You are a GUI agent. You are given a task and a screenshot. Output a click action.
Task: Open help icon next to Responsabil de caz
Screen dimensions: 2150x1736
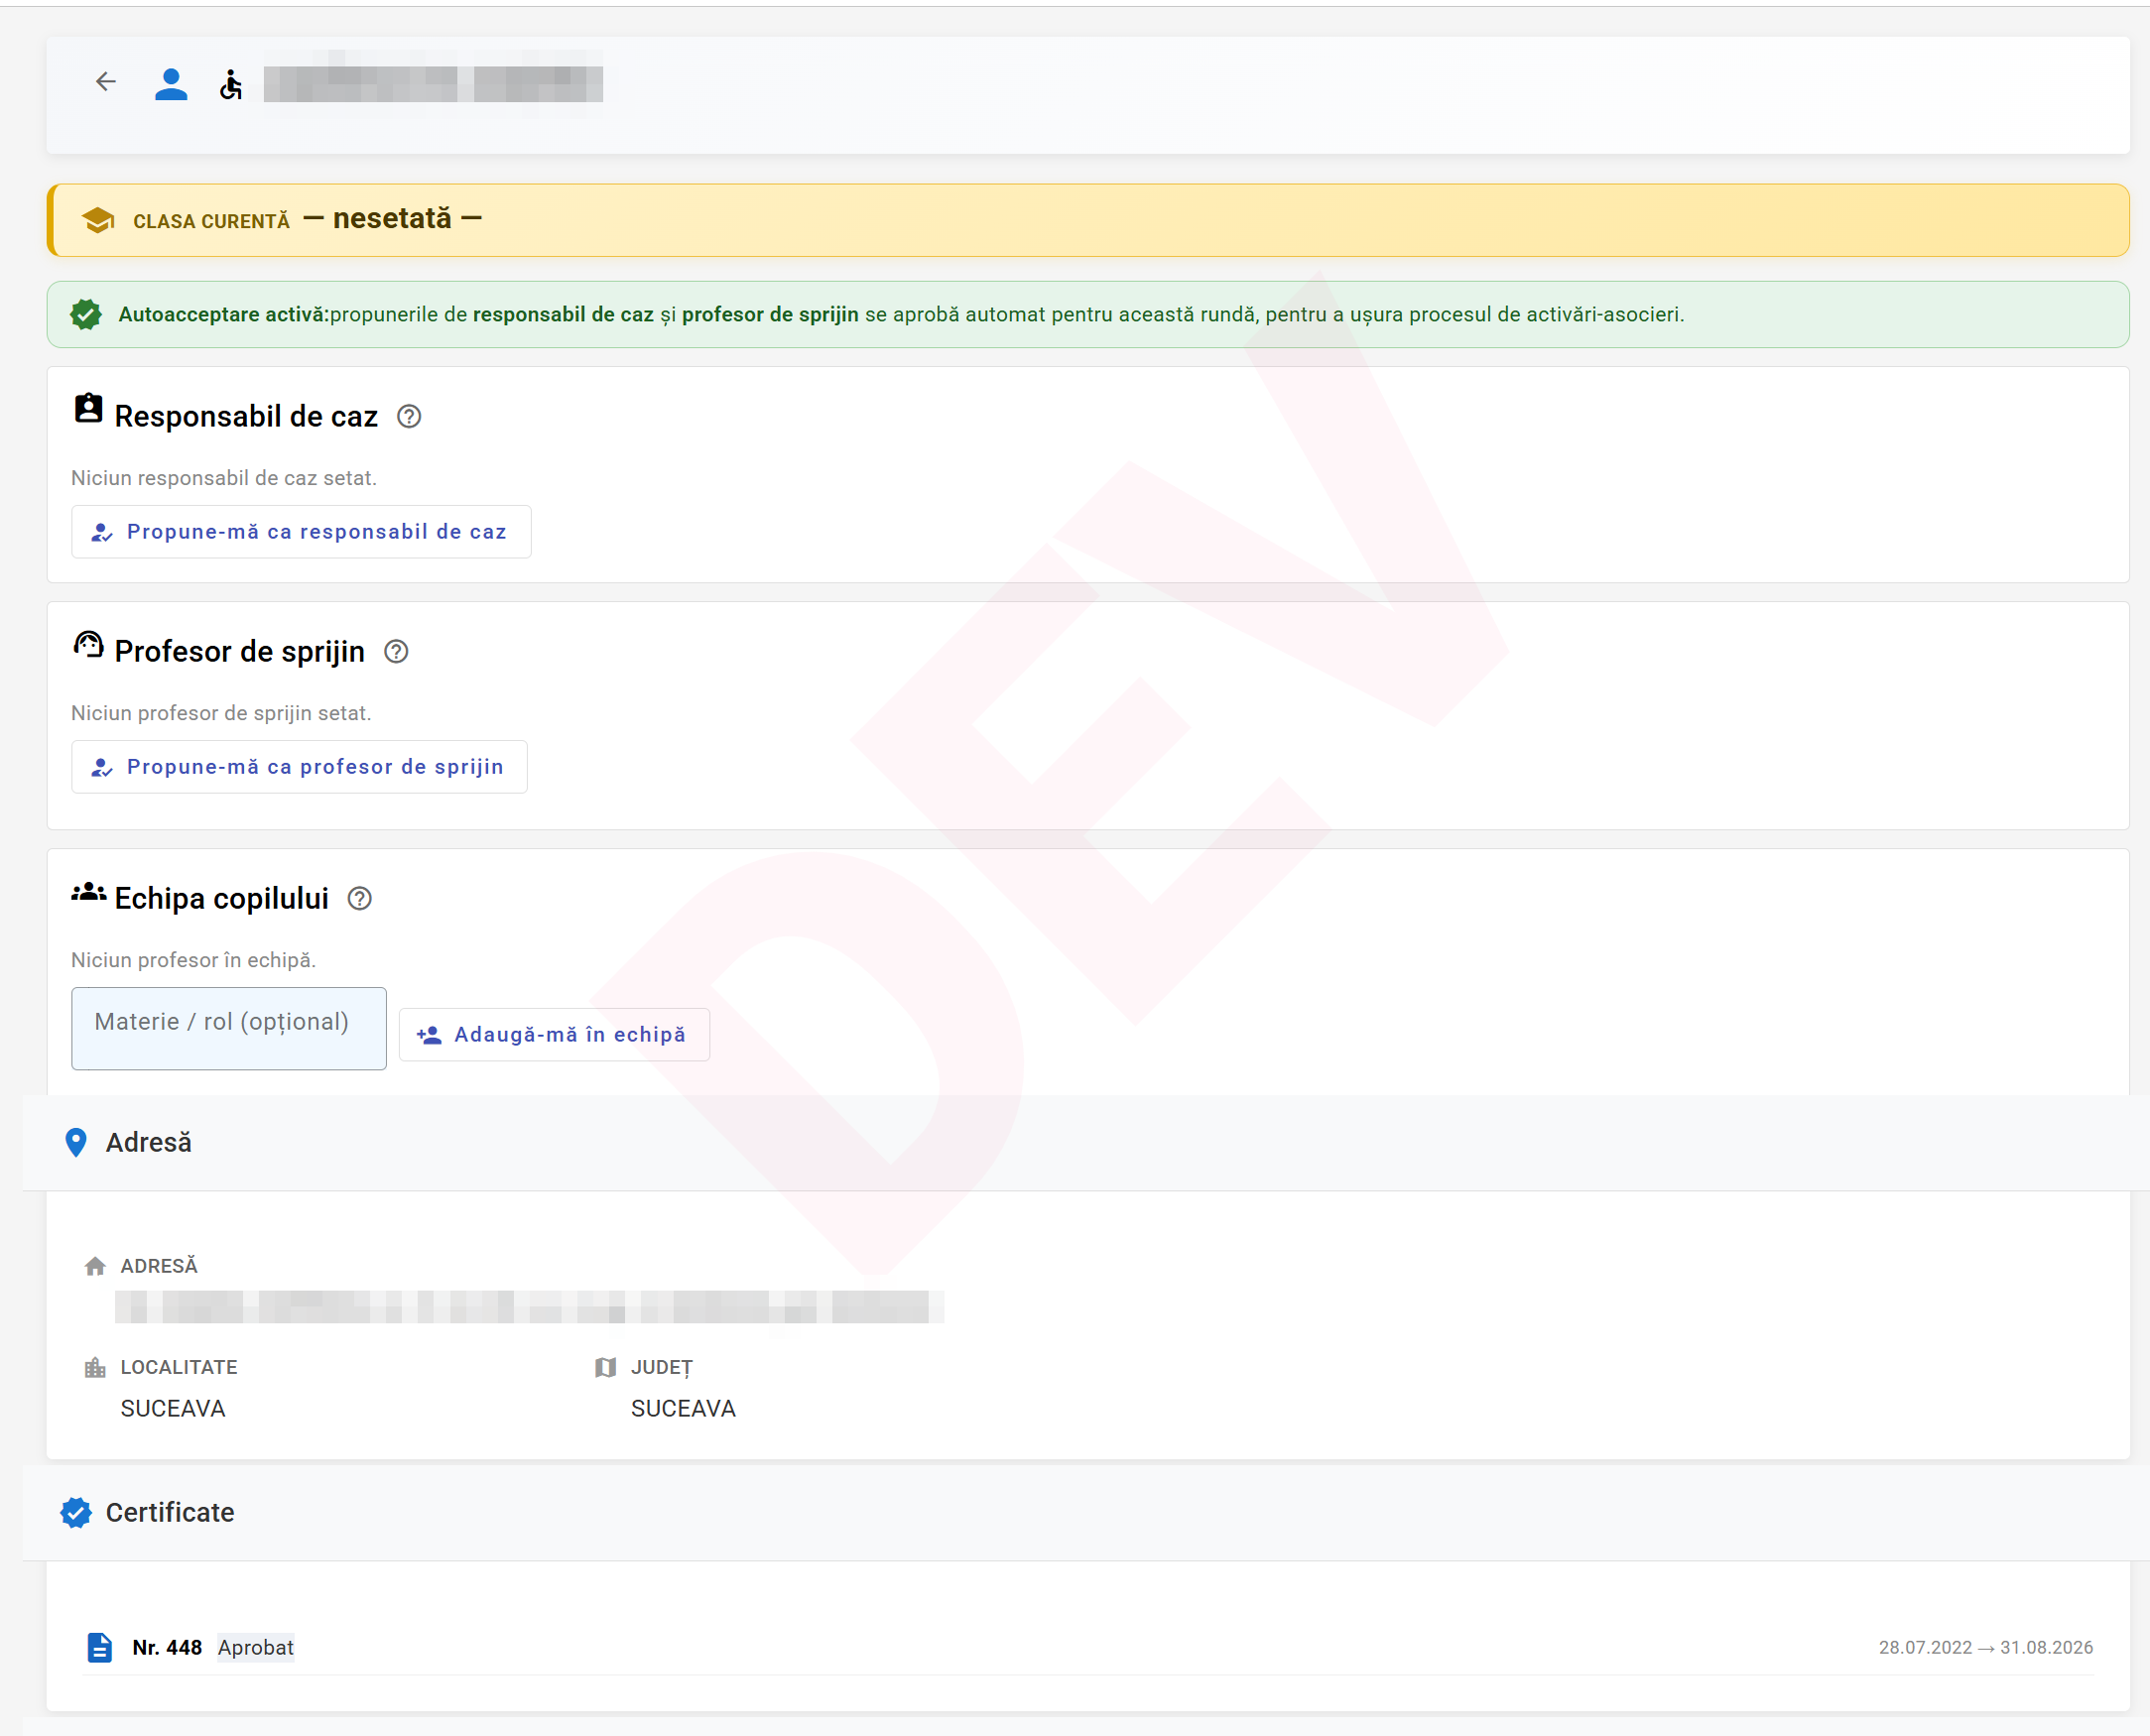pyautogui.click(x=409, y=416)
